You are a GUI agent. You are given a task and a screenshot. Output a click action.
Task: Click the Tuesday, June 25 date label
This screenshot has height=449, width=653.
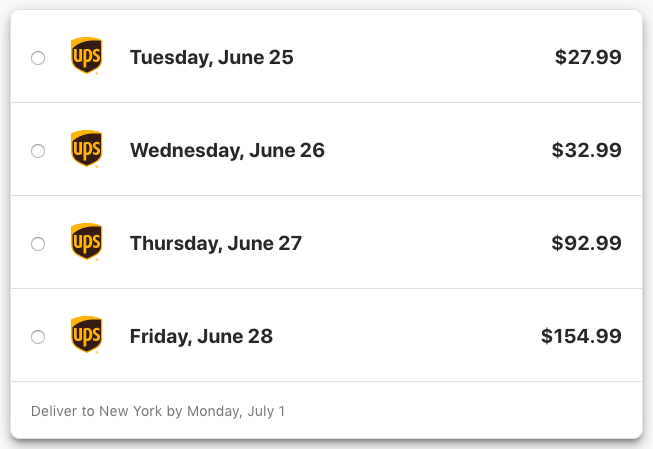(x=211, y=58)
